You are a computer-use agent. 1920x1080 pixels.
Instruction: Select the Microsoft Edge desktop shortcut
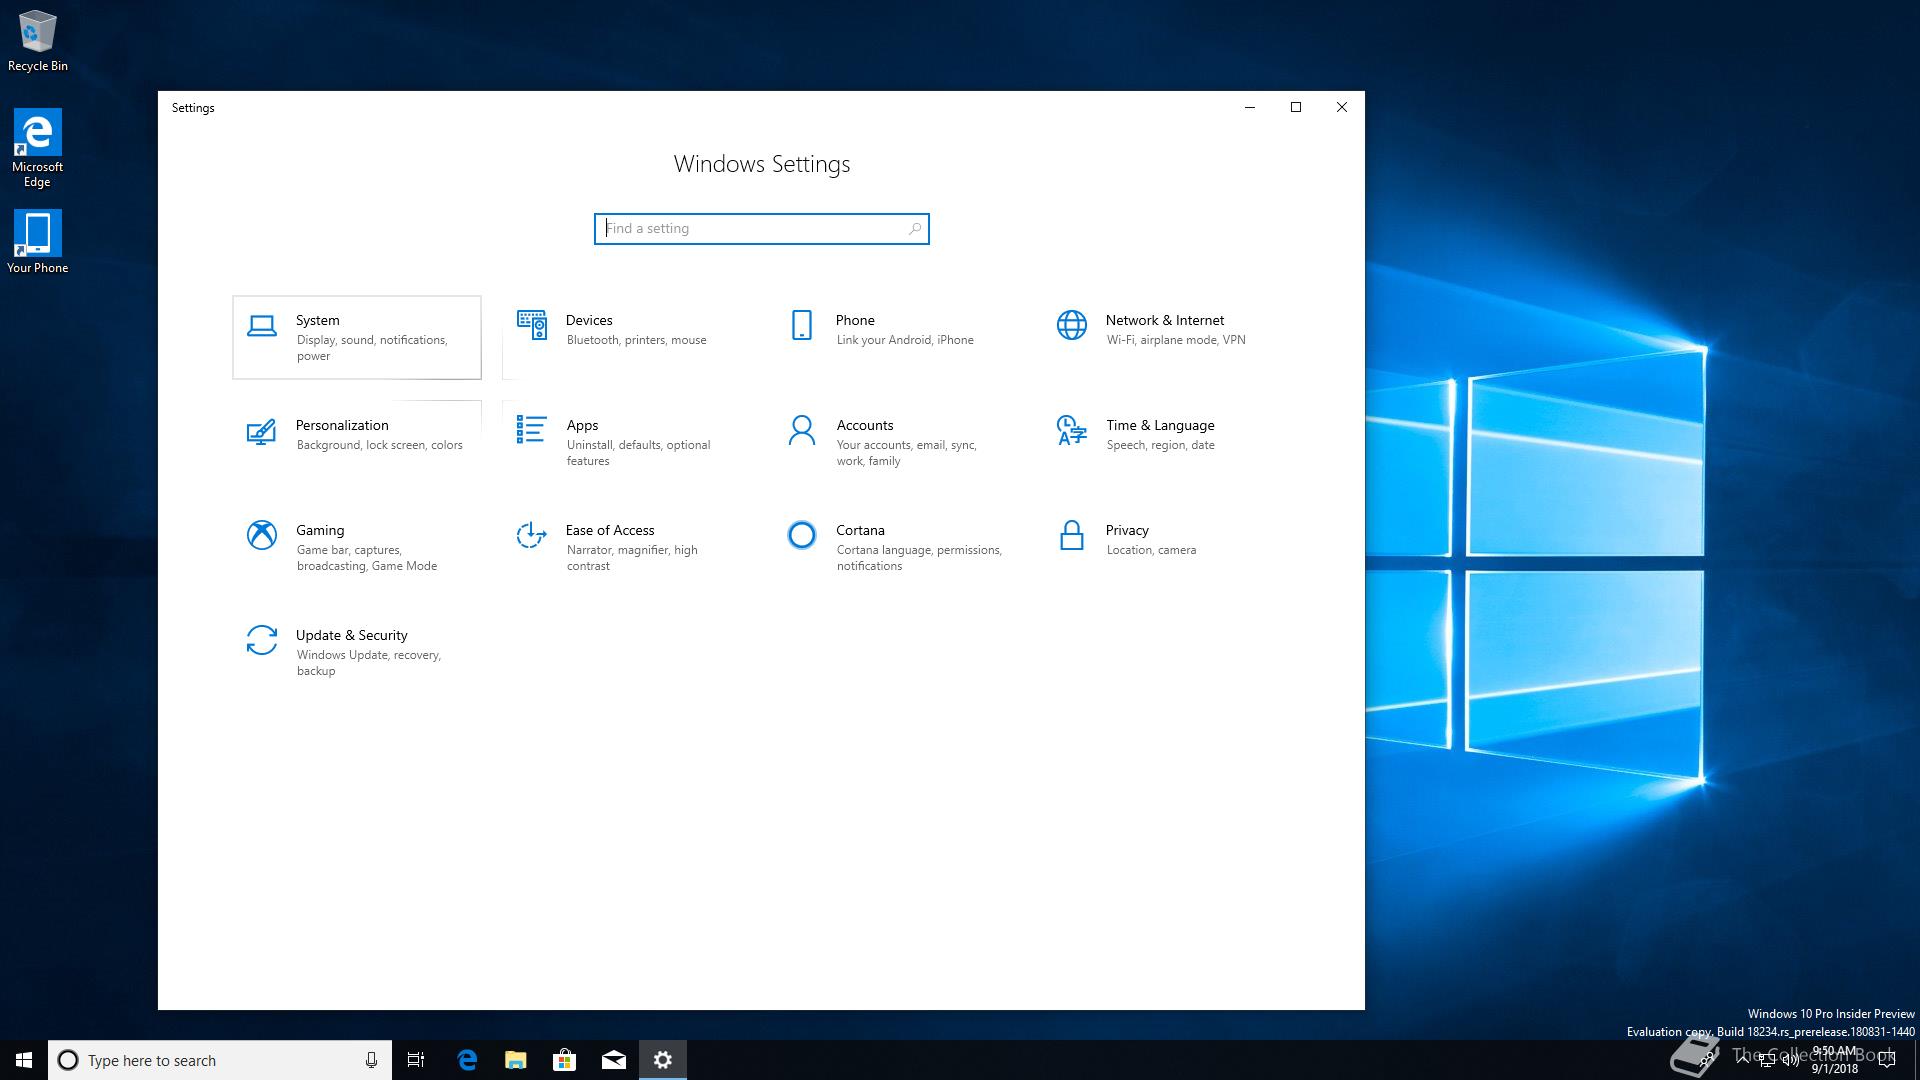pyautogui.click(x=38, y=148)
